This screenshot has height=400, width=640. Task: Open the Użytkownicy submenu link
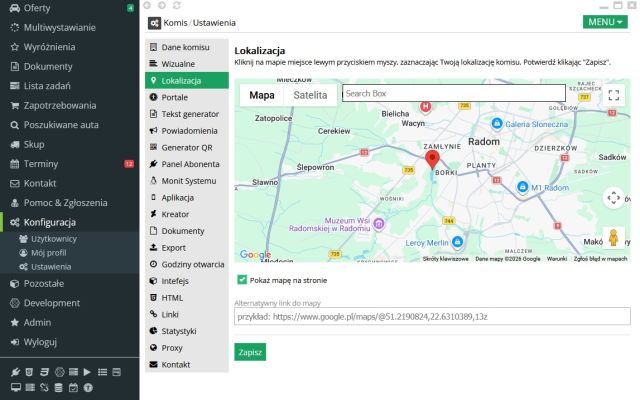(54, 240)
